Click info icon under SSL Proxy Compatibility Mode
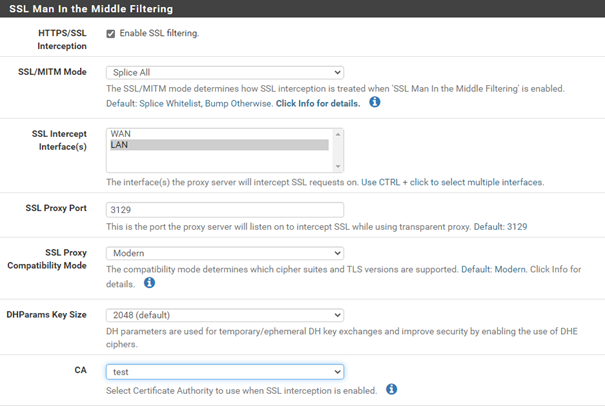The image size is (605, 406). [x=149, y=283]
